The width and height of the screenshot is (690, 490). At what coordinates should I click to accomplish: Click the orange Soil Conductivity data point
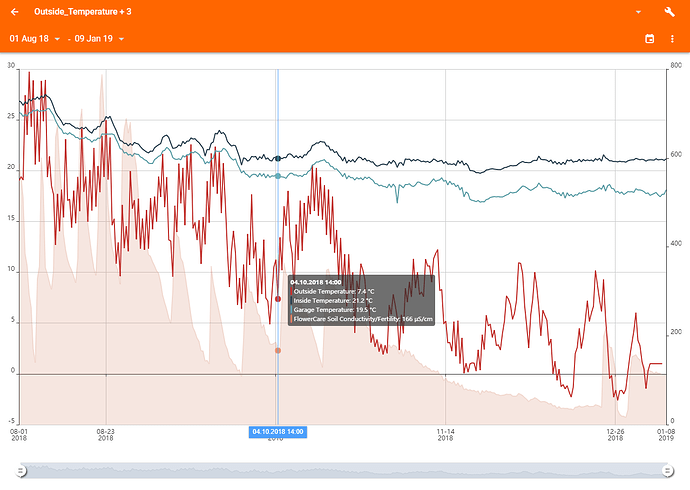pos(278,351)
